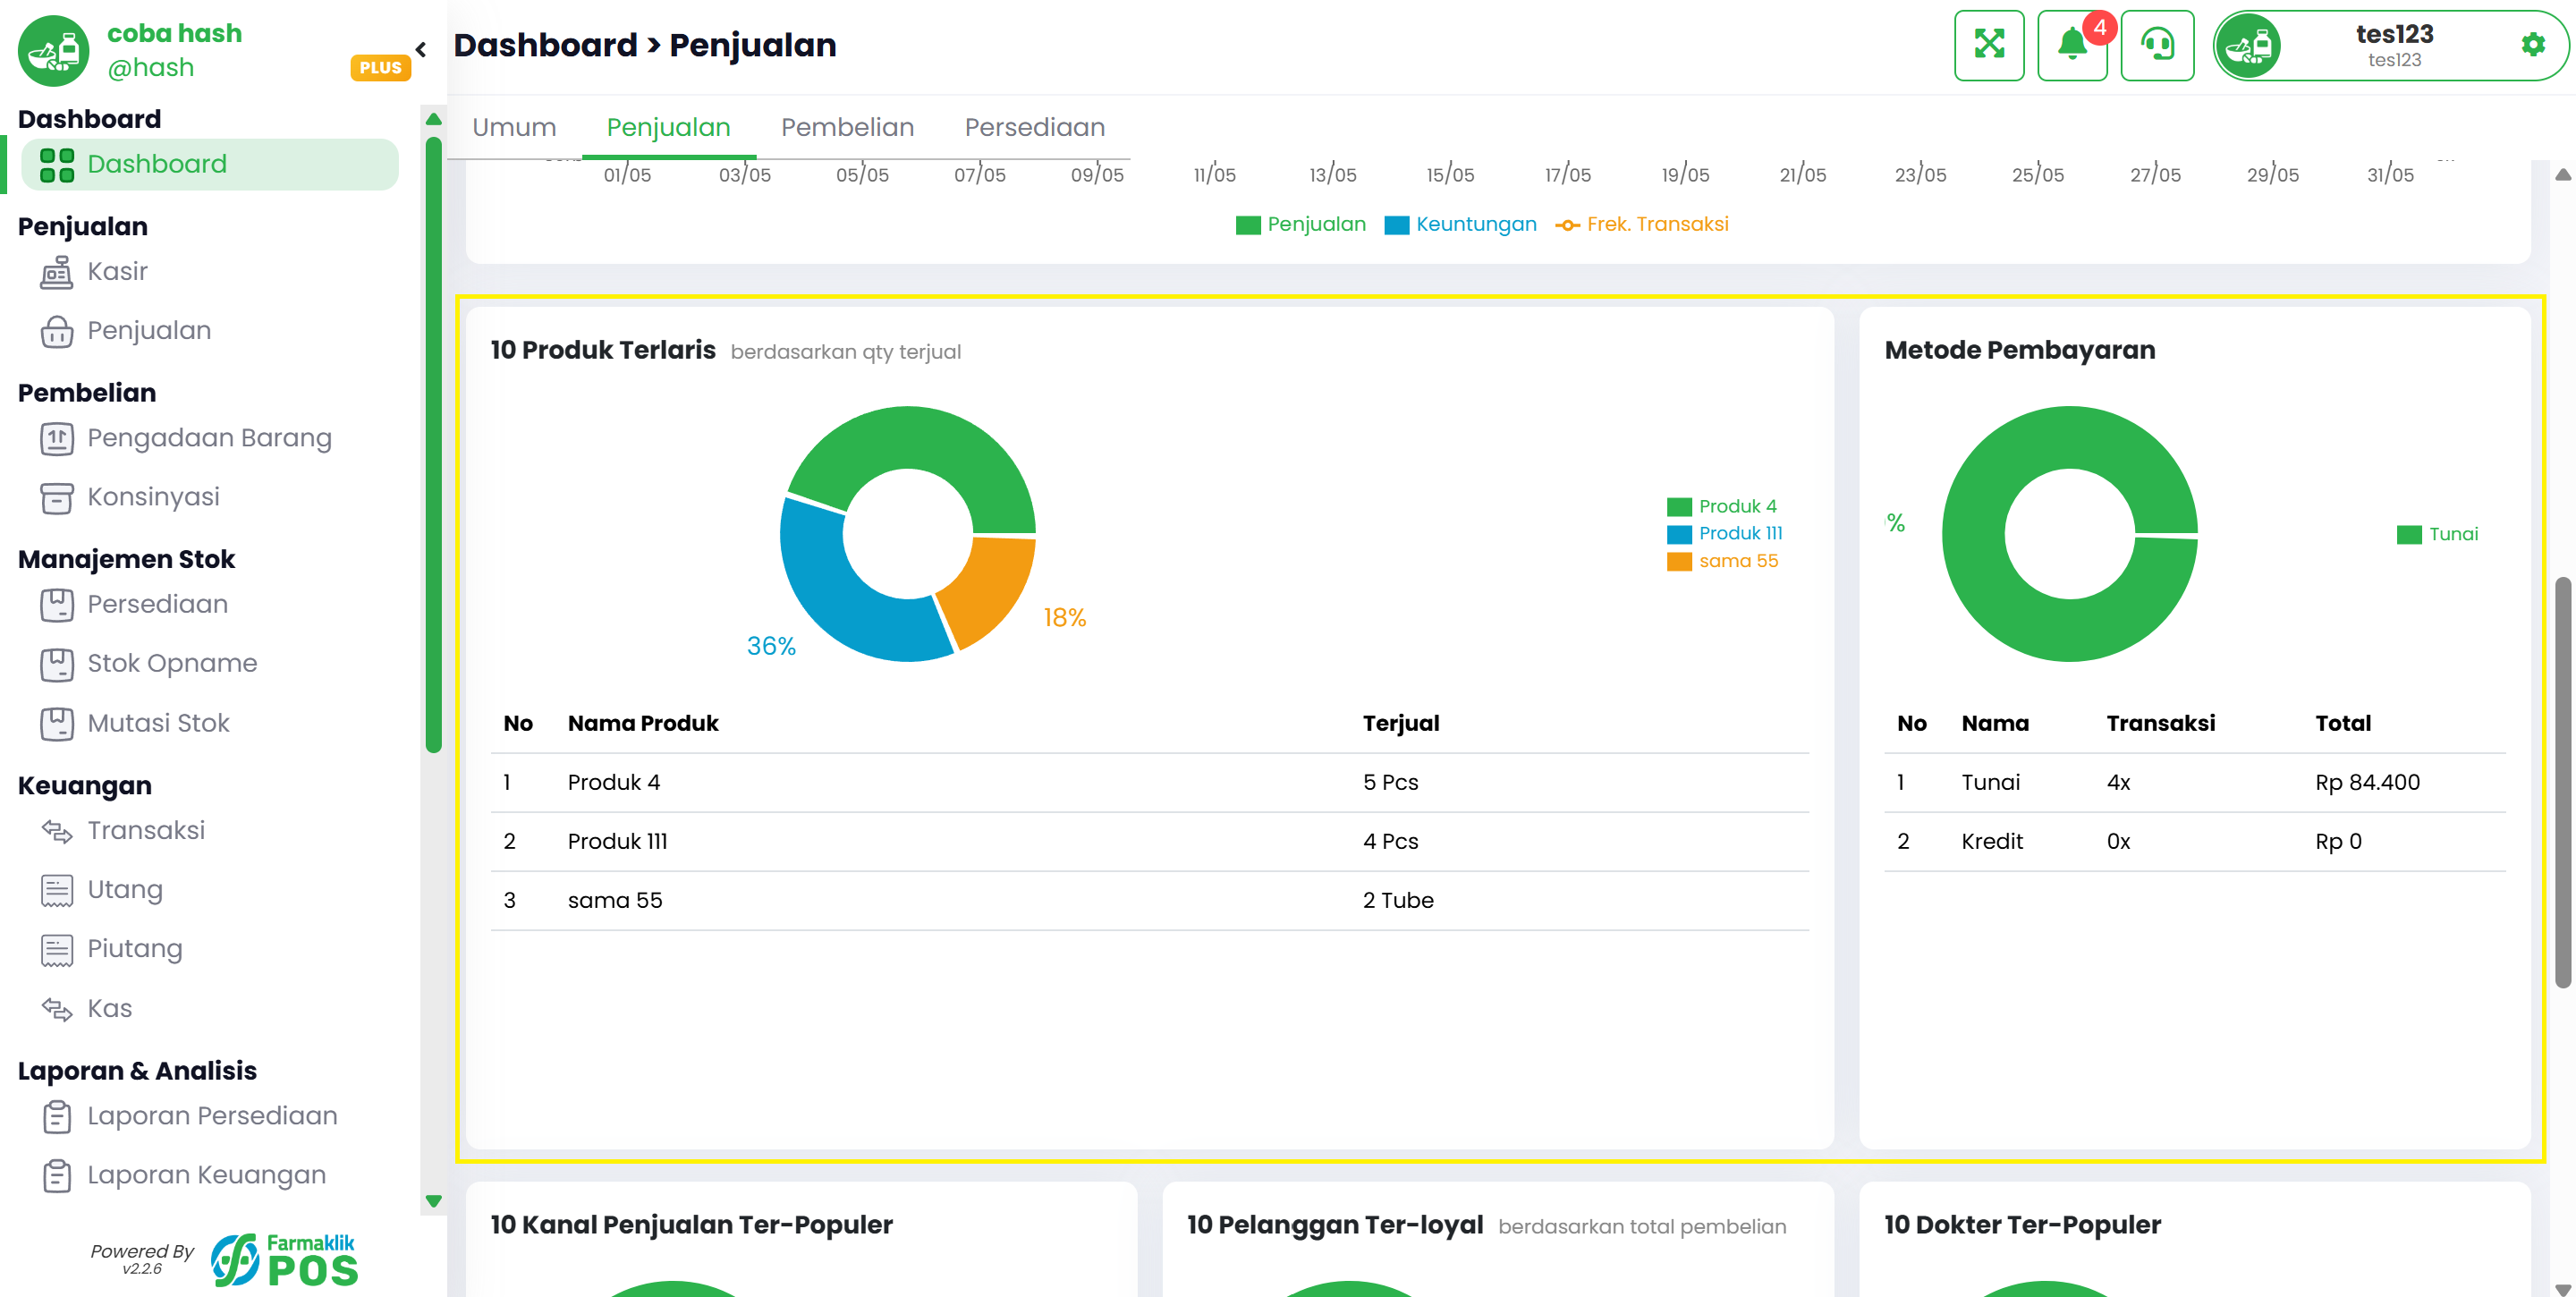
Task: Toggle sama 55 in pie legend
Action: click(x=1722, y=562)
